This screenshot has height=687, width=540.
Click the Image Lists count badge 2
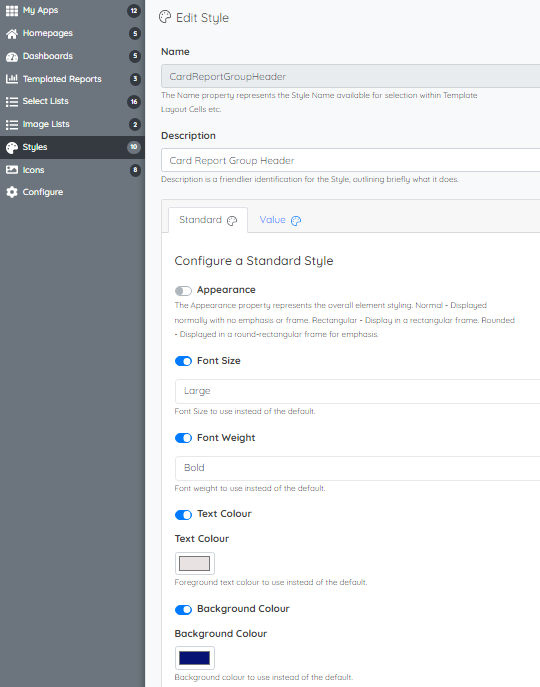[135, 124]
